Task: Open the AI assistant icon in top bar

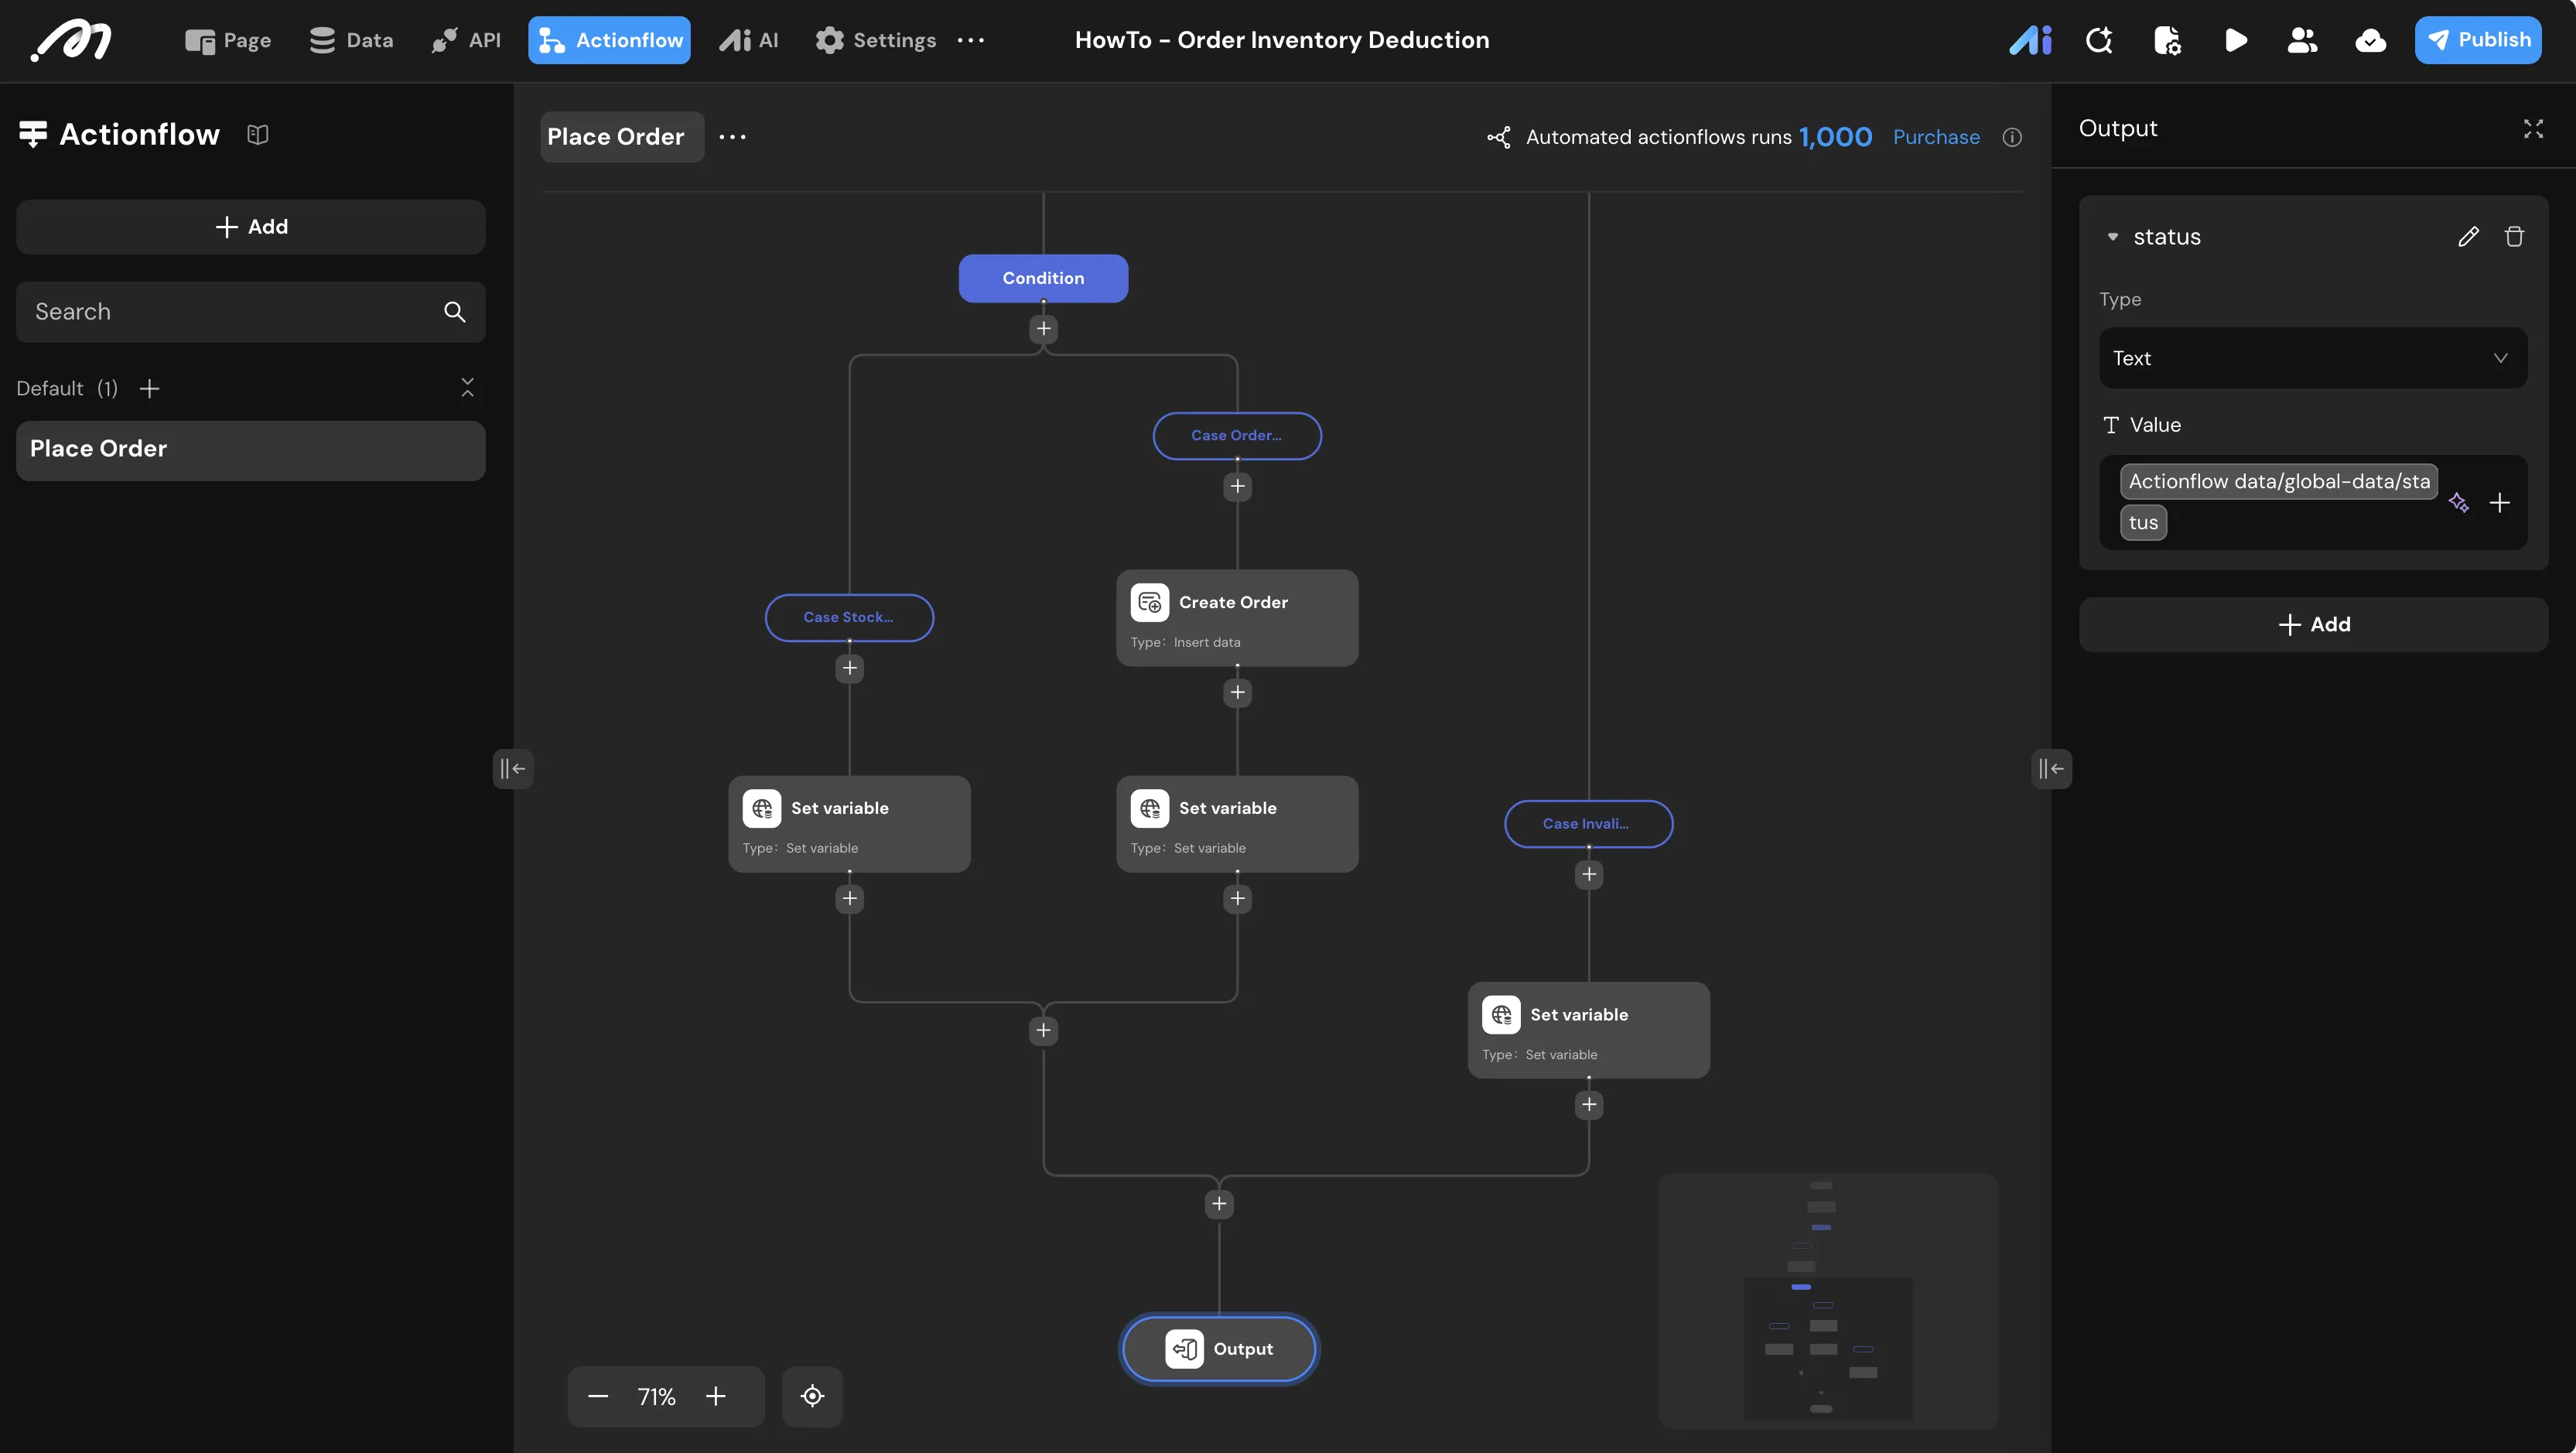Action: click(2030, 40)
